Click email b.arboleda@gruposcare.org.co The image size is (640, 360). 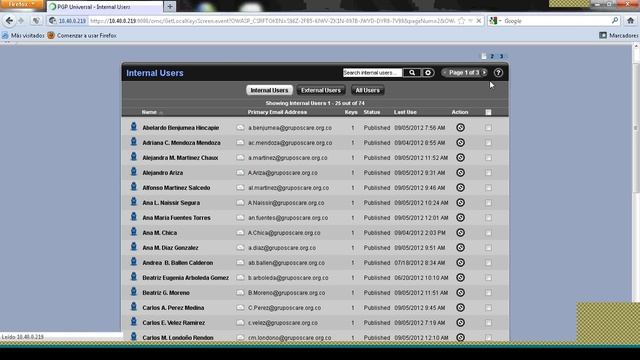click(288, 278)
